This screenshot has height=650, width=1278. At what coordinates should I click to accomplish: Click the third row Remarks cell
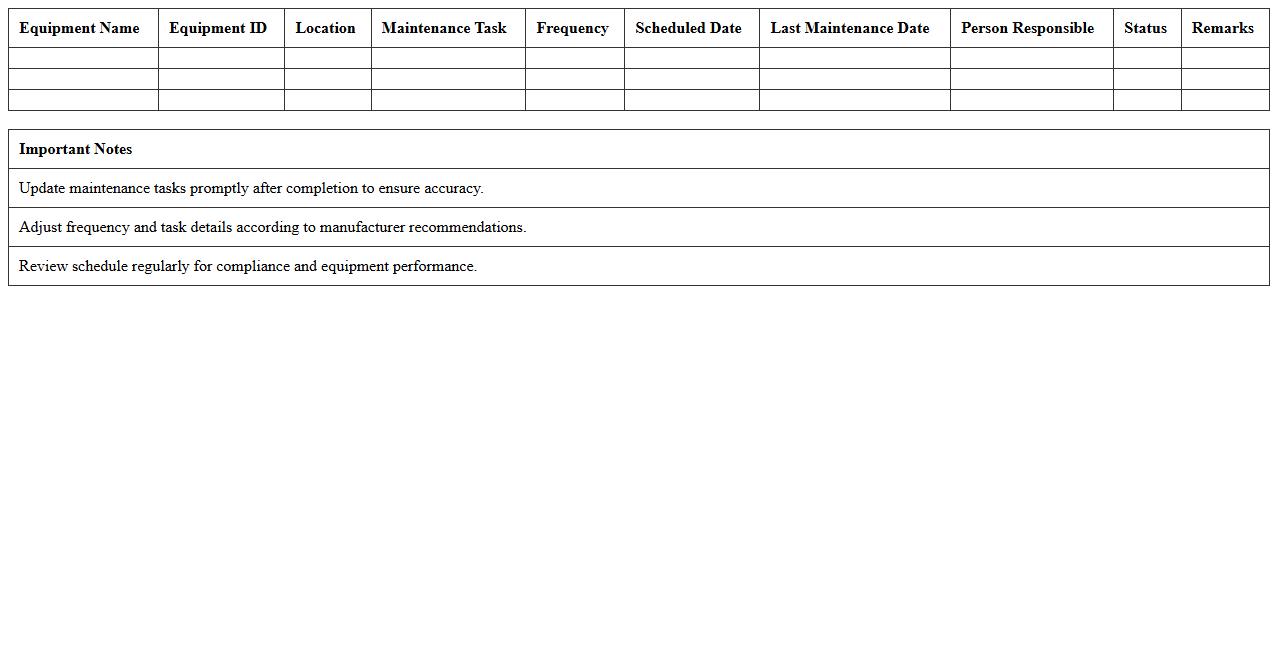[x=1224, y=100]
